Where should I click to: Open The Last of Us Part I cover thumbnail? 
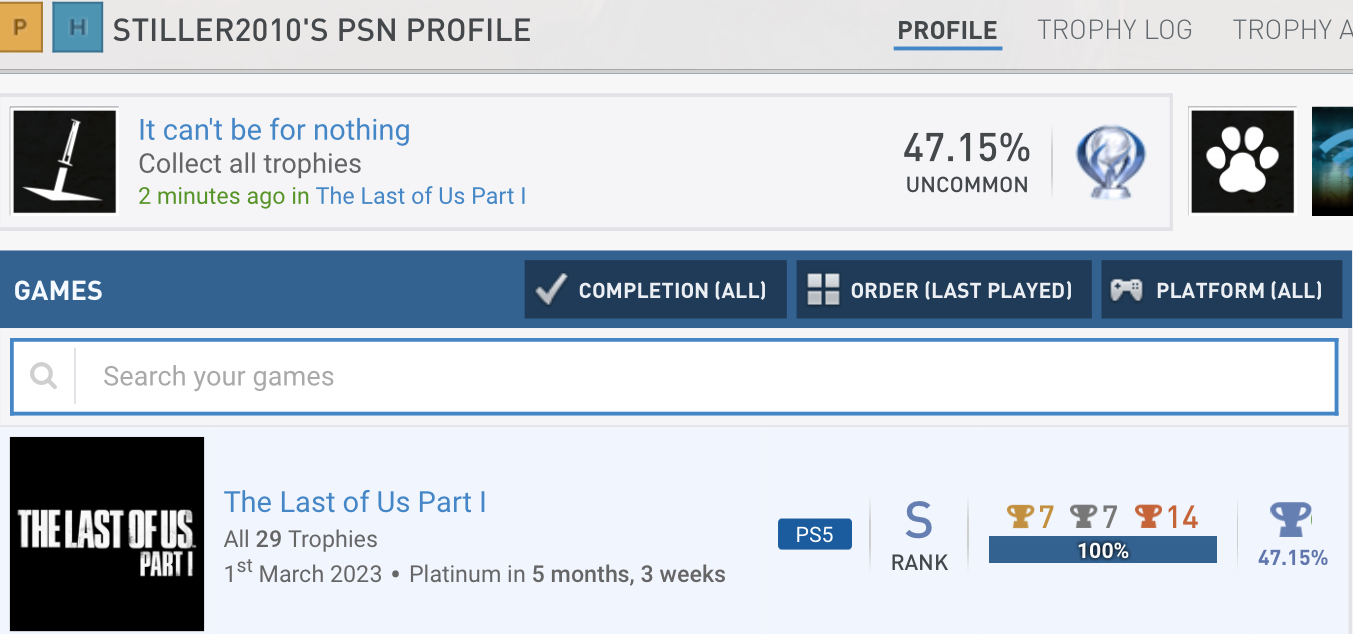pos(107,533)
